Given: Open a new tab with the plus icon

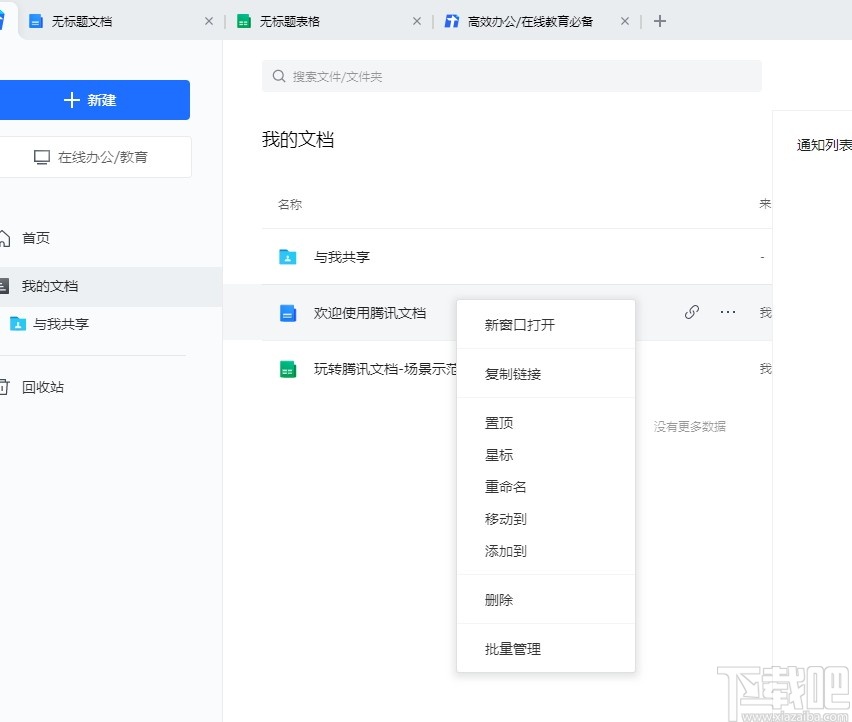Looking at the screenshot, I should [x=659, y=20].
